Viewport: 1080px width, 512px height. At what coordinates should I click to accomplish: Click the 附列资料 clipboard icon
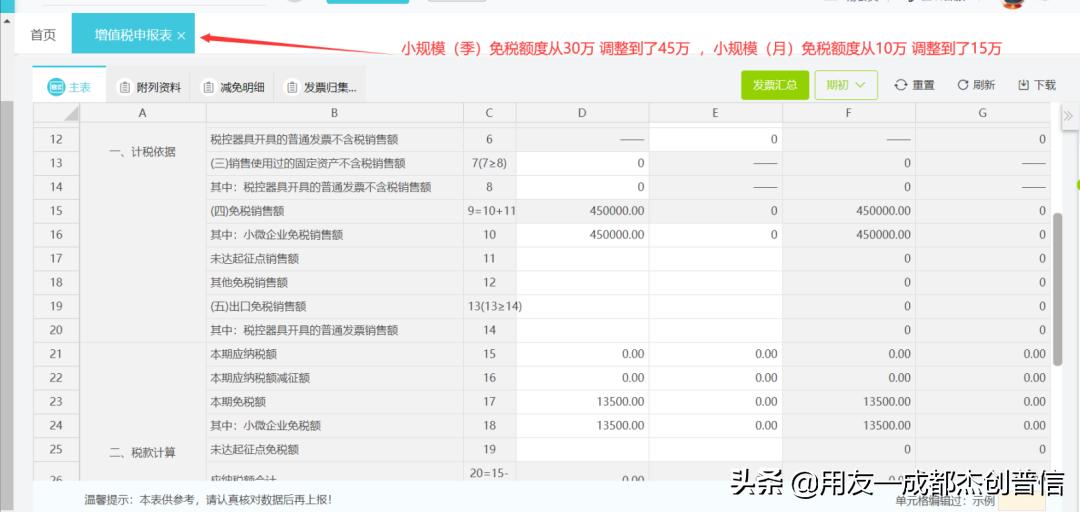(x=125, y=88)
